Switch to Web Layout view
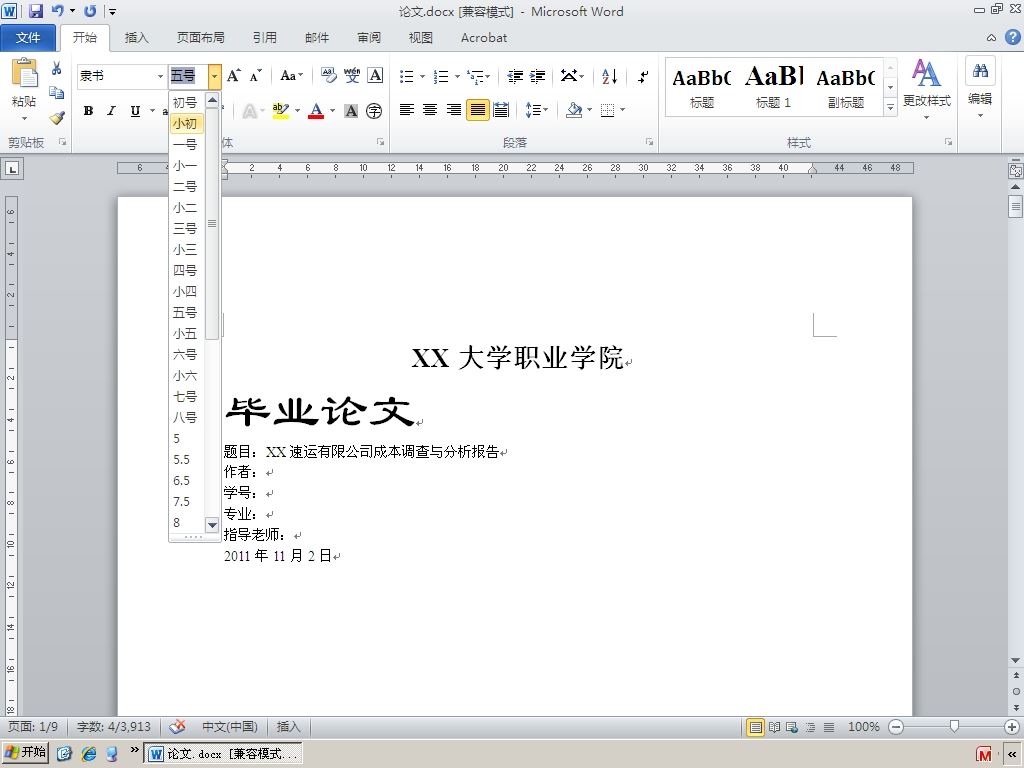 point(792,727)
